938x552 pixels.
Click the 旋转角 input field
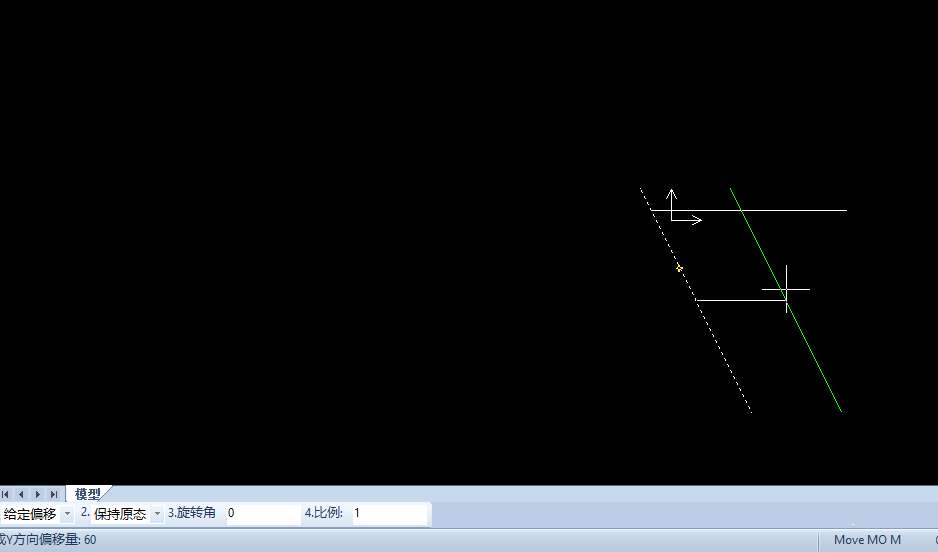(263, 514)
